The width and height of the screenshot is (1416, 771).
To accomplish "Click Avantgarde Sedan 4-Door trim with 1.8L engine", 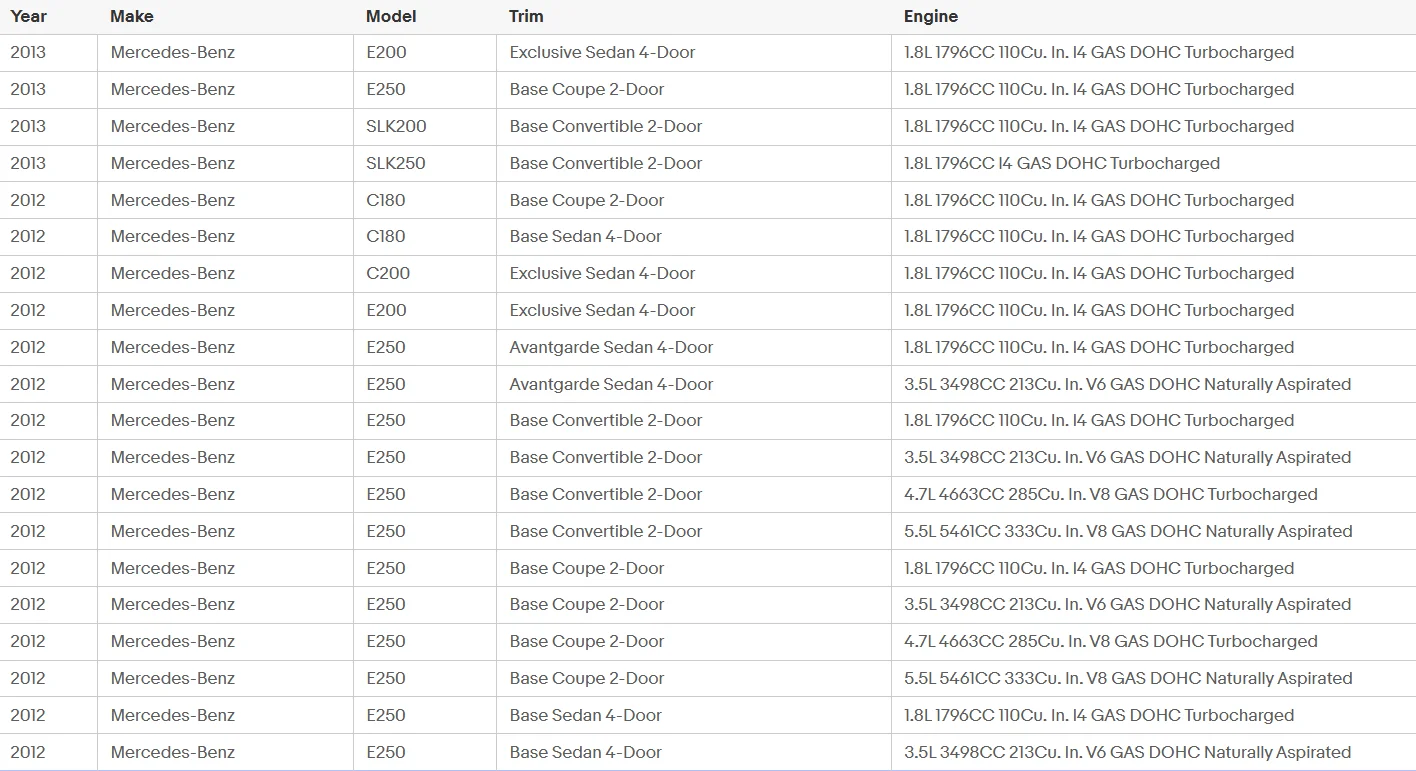I will tap(611, 347).
